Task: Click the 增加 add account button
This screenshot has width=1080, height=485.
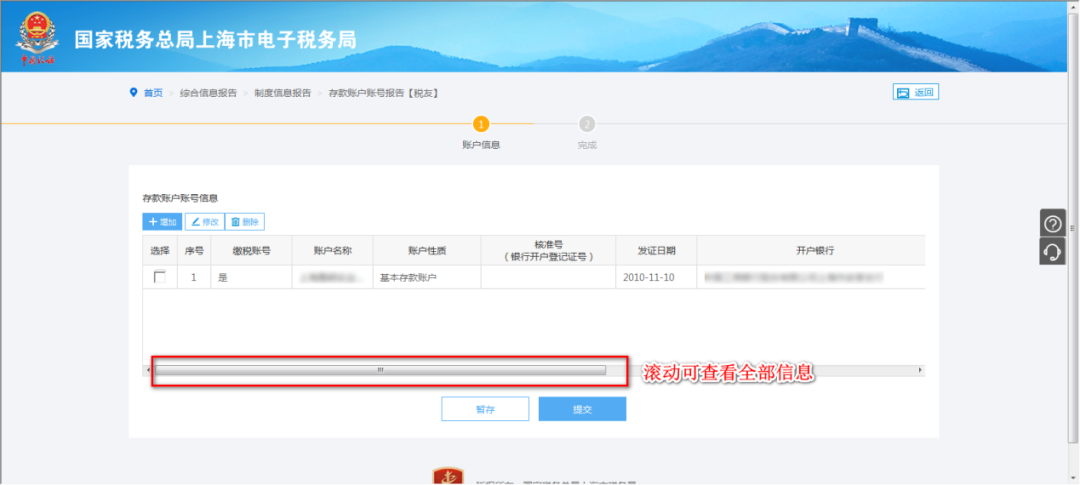Action: [162, 222]
